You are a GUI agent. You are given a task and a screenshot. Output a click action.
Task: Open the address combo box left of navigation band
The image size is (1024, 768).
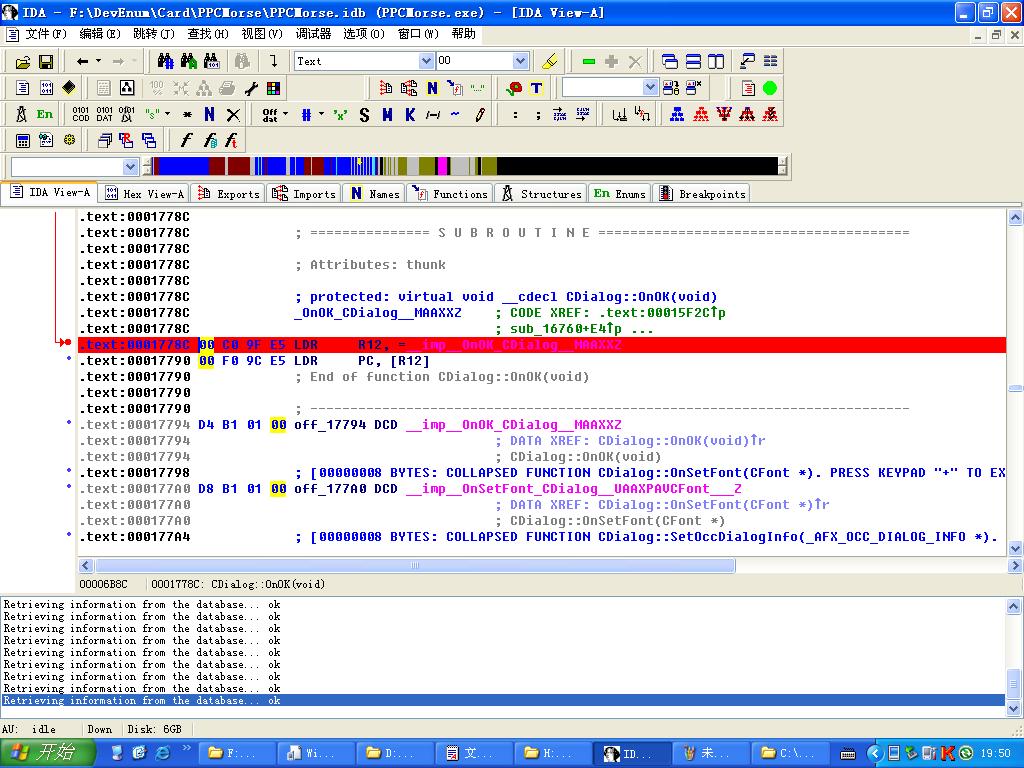(x=130, y=167)
